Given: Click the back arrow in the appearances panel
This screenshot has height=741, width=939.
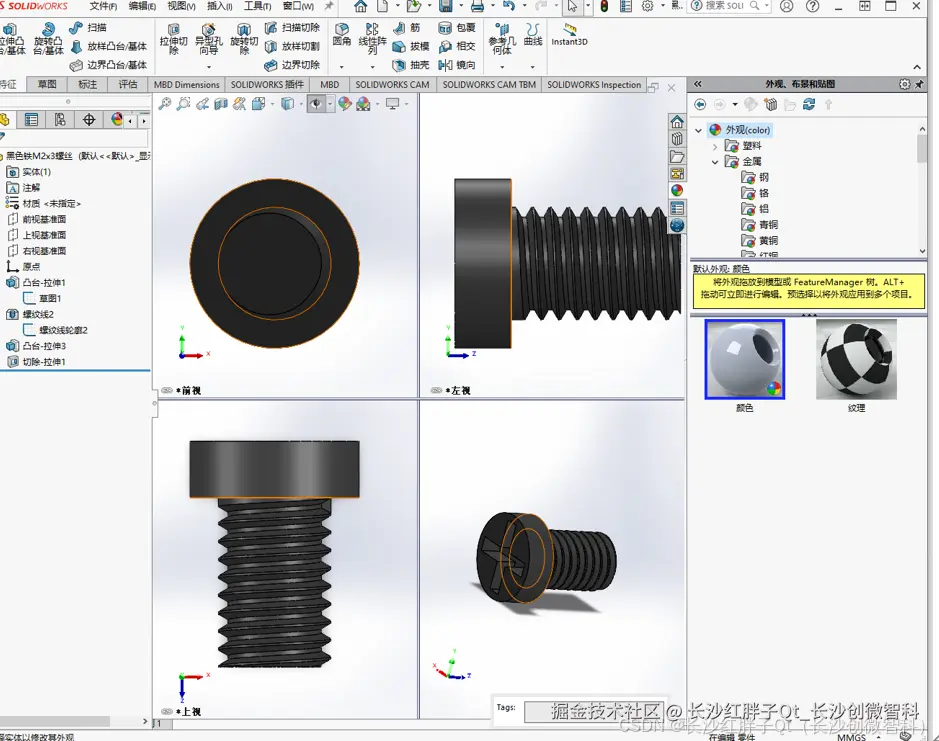Looking at the screenshot, I should click(x=700, y=104).
